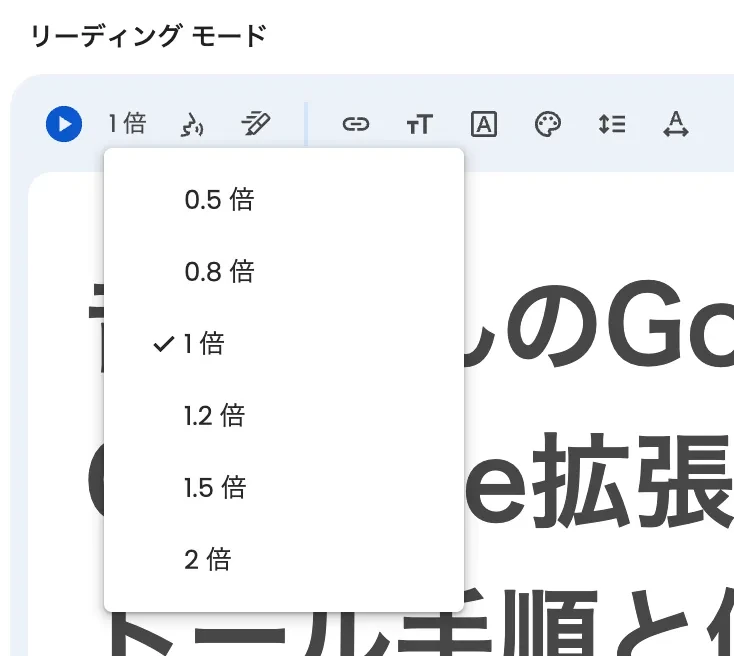Viewport: 734px width, 656px height.
Task: Select 1.5 倍 playback speed
Action: (284, 487)
